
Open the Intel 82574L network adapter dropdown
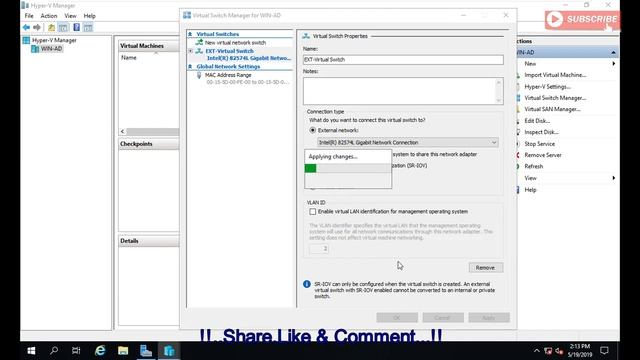[408, 142]
